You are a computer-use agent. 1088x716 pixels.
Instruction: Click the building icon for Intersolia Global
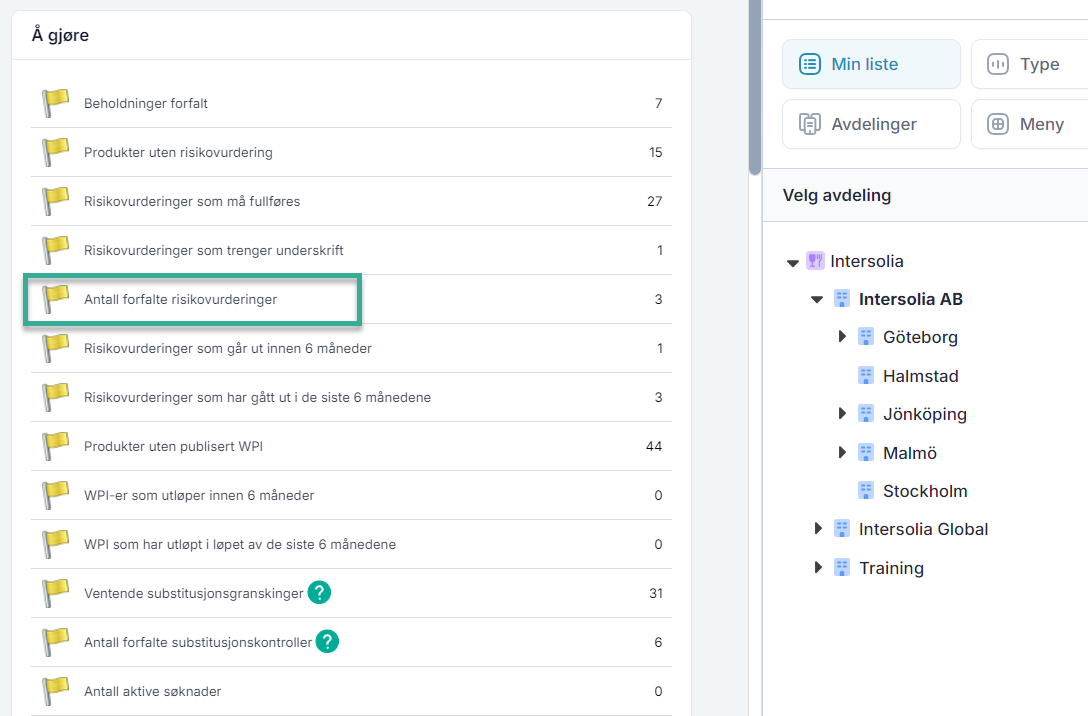[x=842, y=529]
